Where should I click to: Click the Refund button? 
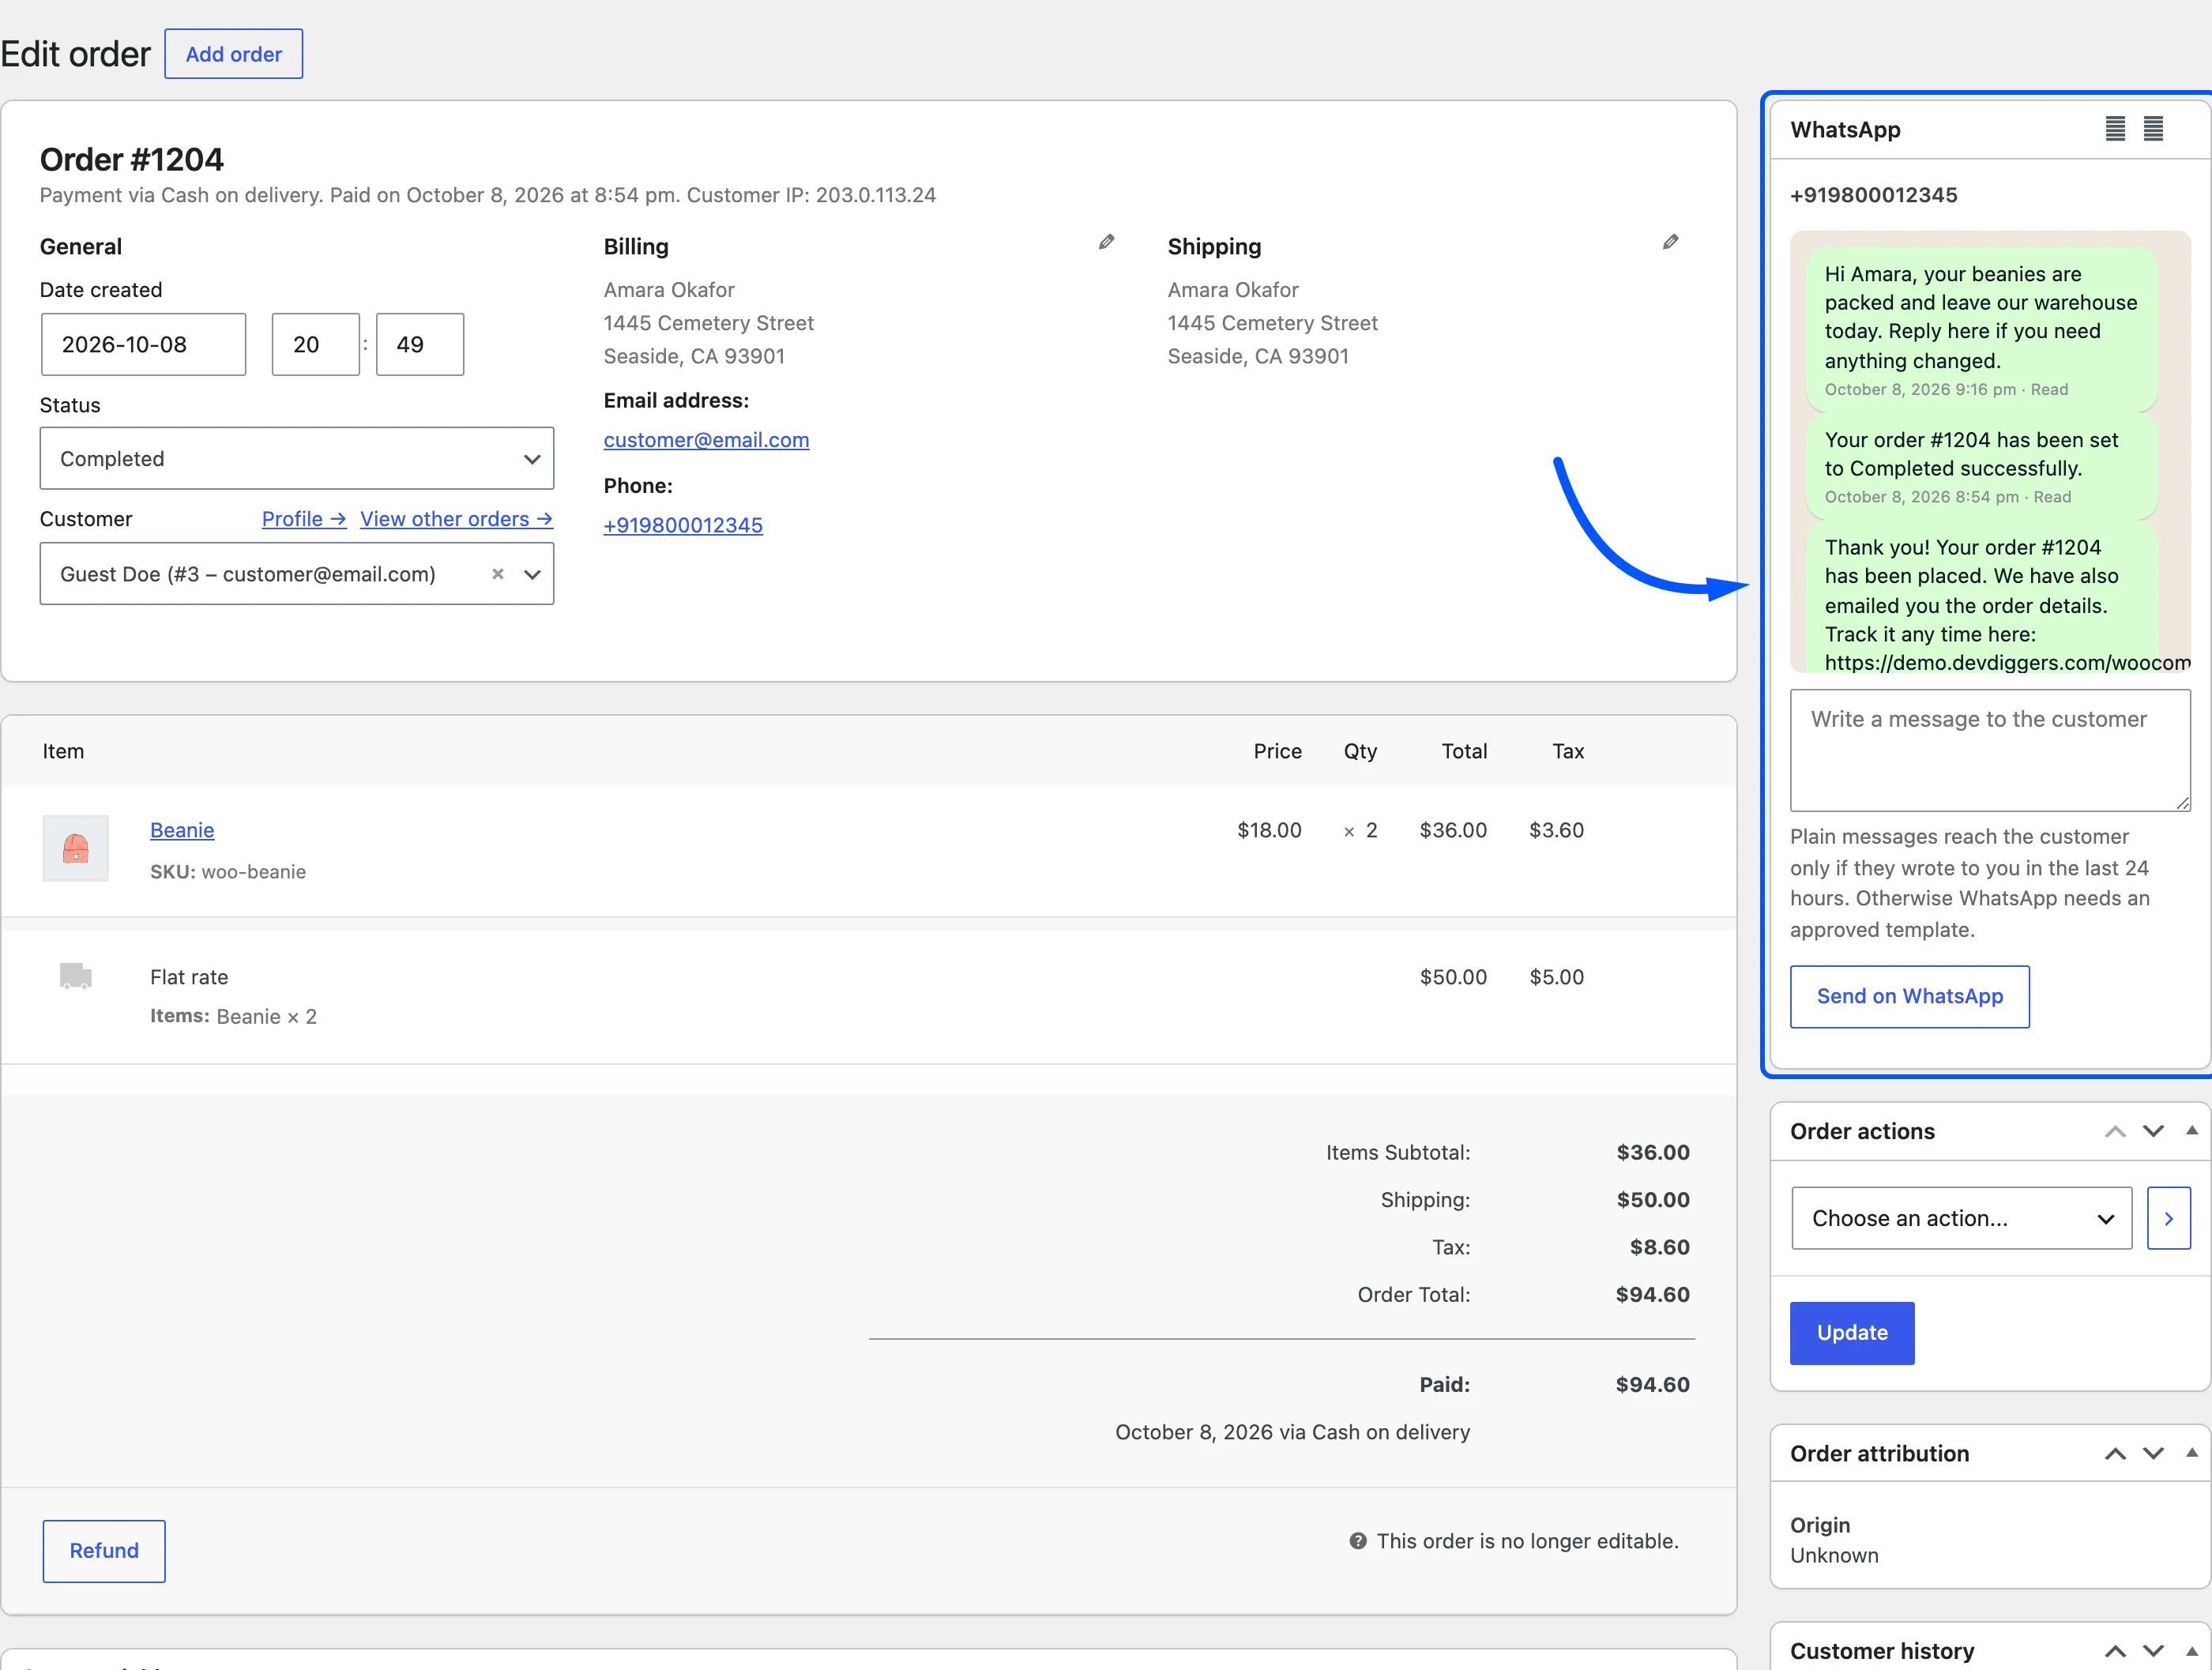[x=104, y=1551]
